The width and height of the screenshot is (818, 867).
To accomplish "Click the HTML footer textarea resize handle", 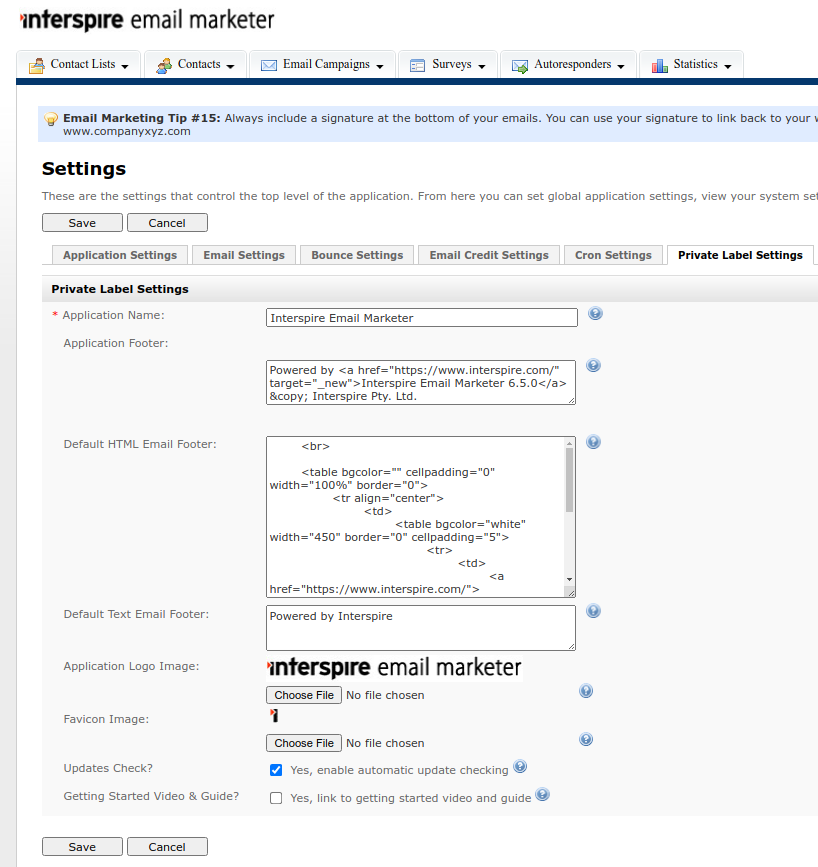I will (x=570, y=592).
